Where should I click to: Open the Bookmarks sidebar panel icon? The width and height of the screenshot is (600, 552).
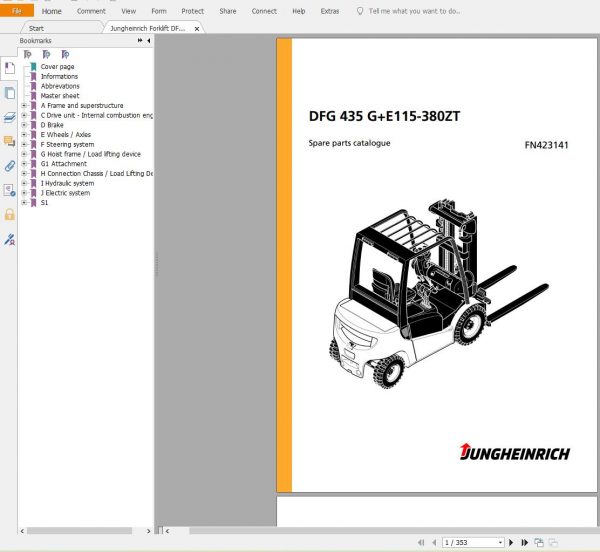click(9, 68)
